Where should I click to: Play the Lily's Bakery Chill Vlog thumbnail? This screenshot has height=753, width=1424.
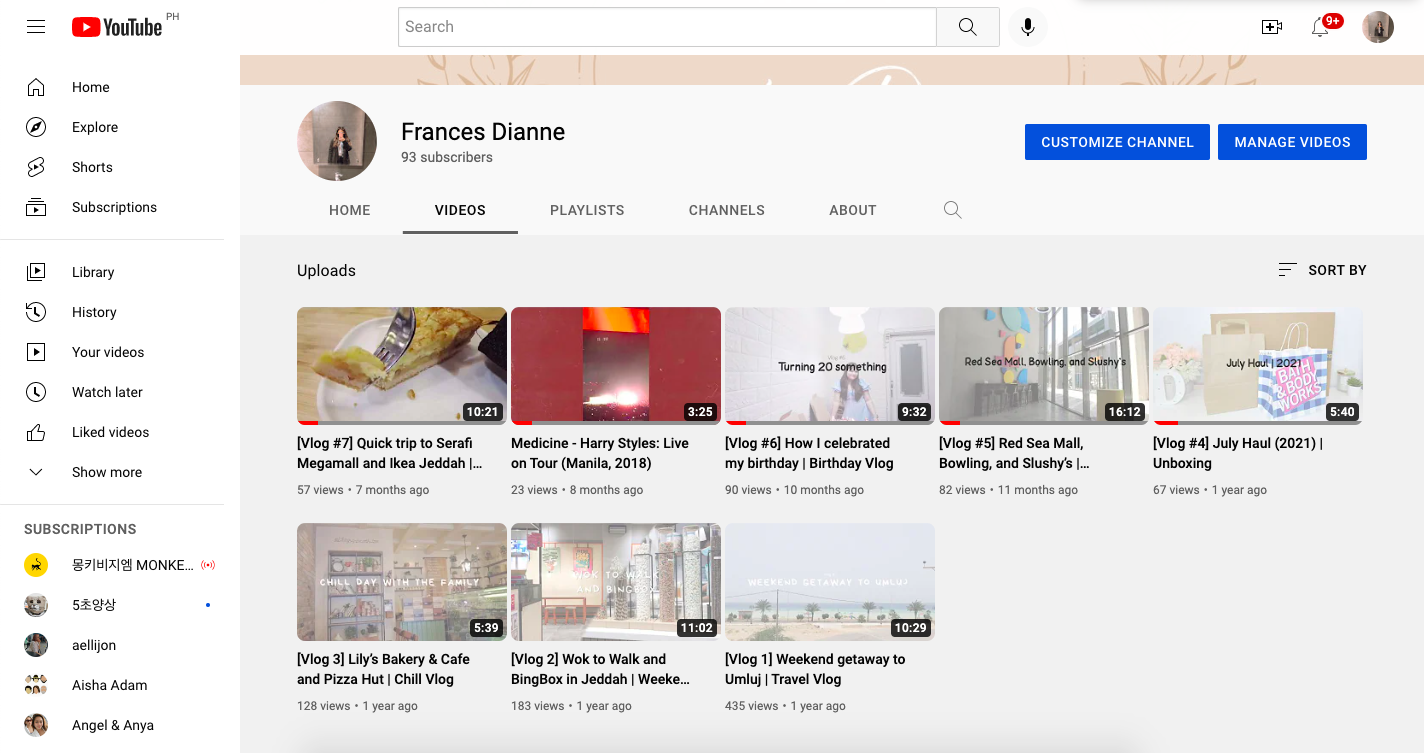(402, 582)
